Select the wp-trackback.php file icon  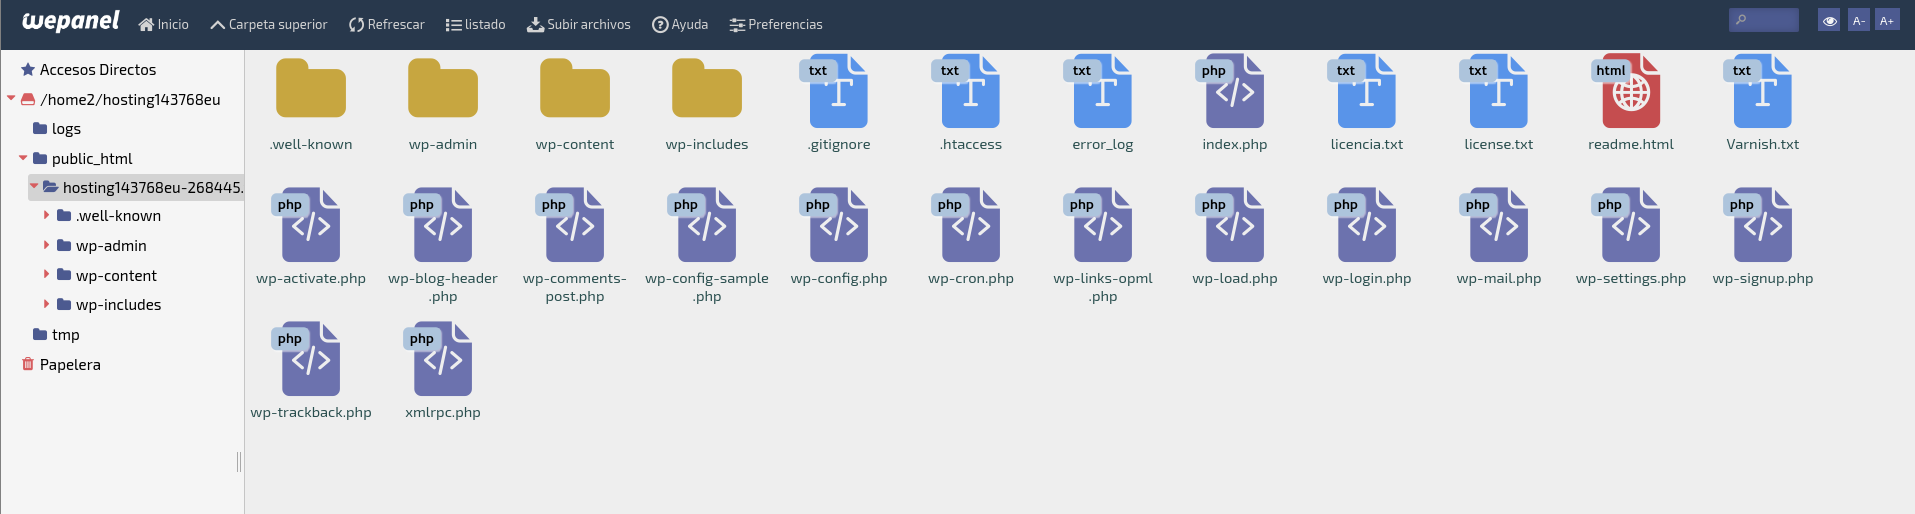click(x=305, y=359)
